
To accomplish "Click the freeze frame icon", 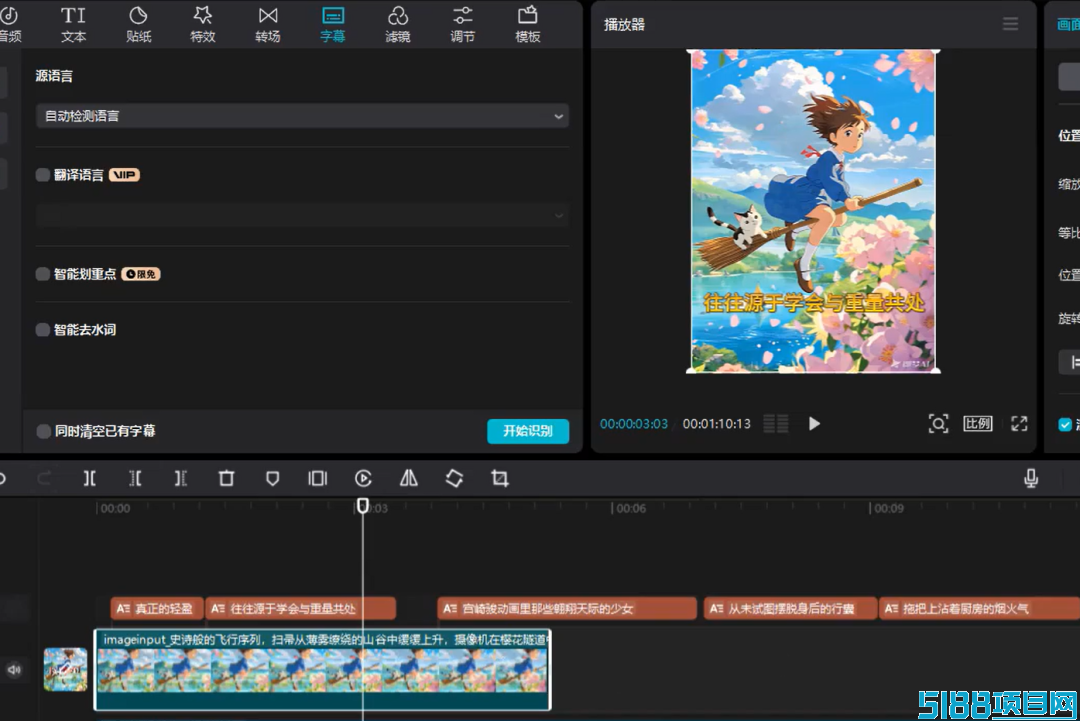I will (x=318, y=478).
